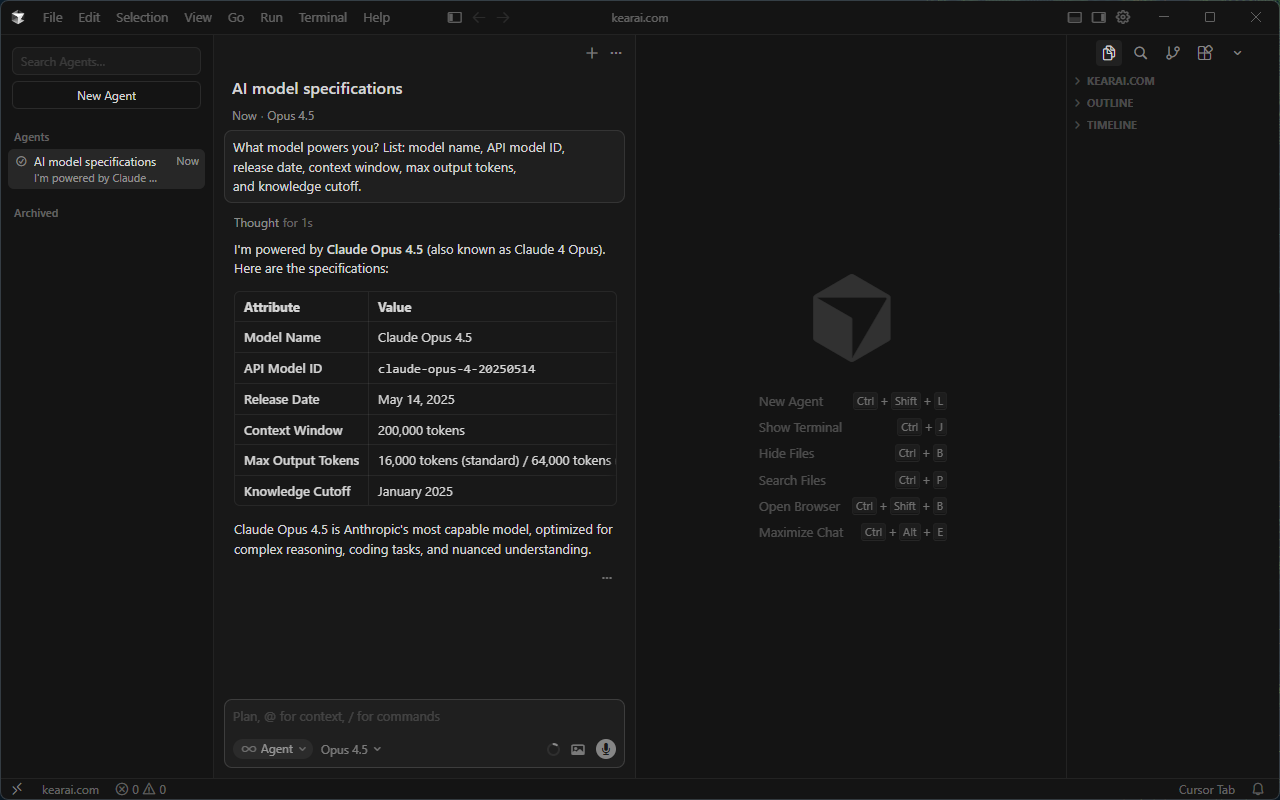The image size is (1280, 800).
Task: Open the Source Control branch icon
Action: 1173,53
